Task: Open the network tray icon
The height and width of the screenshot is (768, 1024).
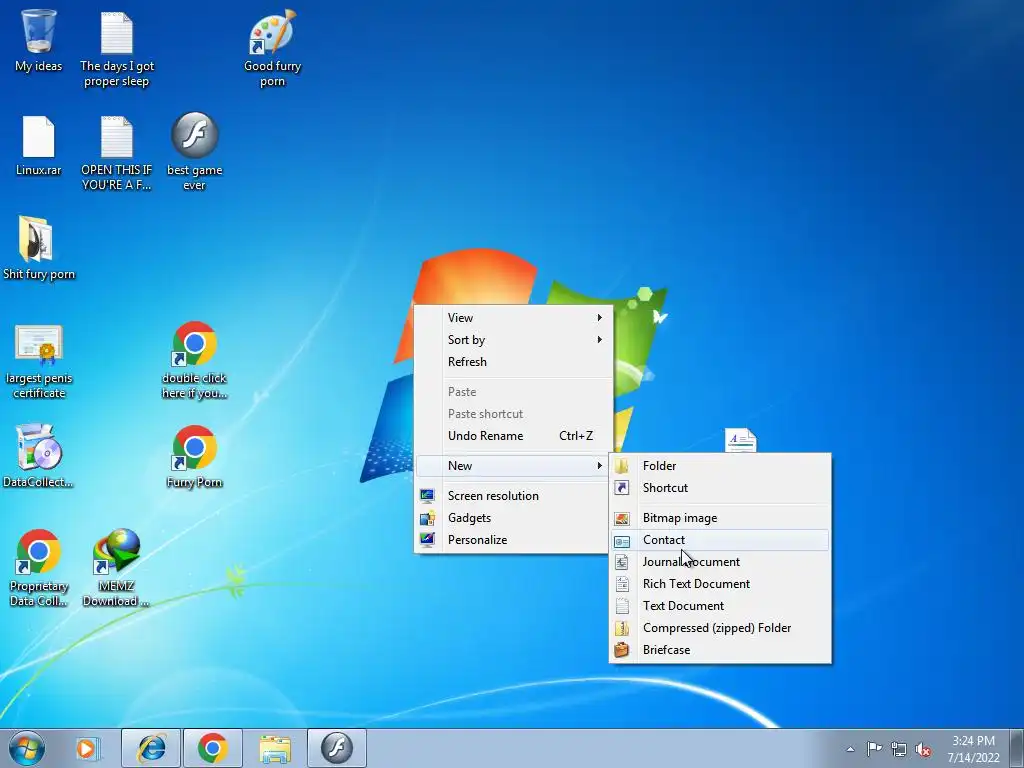Action: tap(899, 749)
